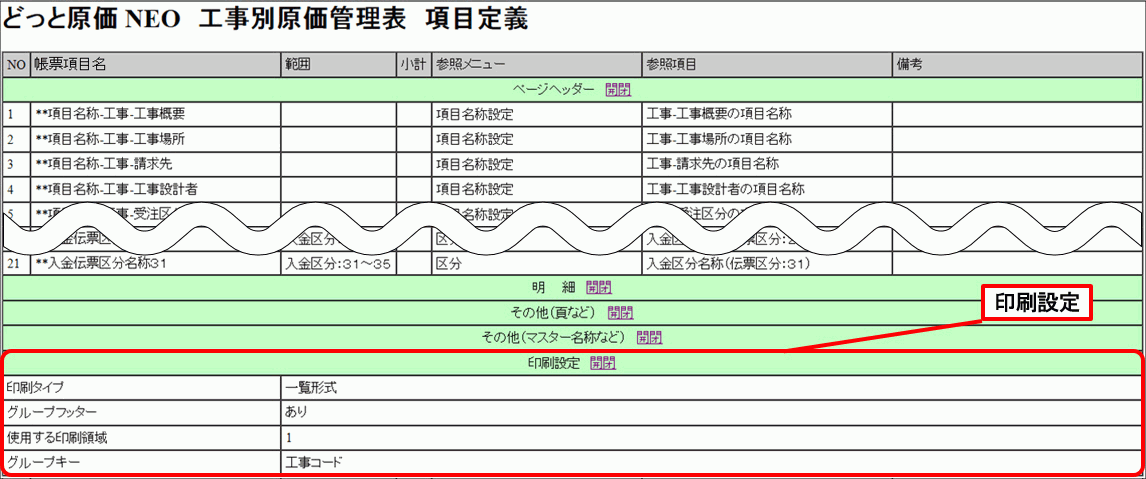The height and width of the screenshot is (479, 1146).
Task: Click row number 21 cell
Action: tap(16, 264)
